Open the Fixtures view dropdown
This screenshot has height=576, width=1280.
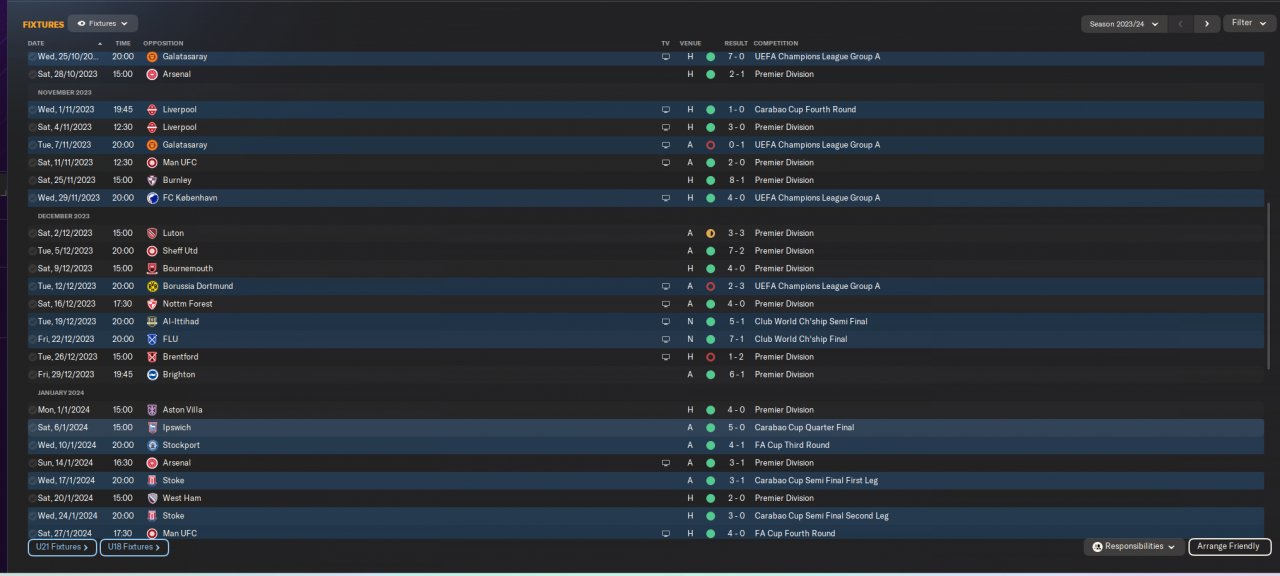tap(103, 23)
